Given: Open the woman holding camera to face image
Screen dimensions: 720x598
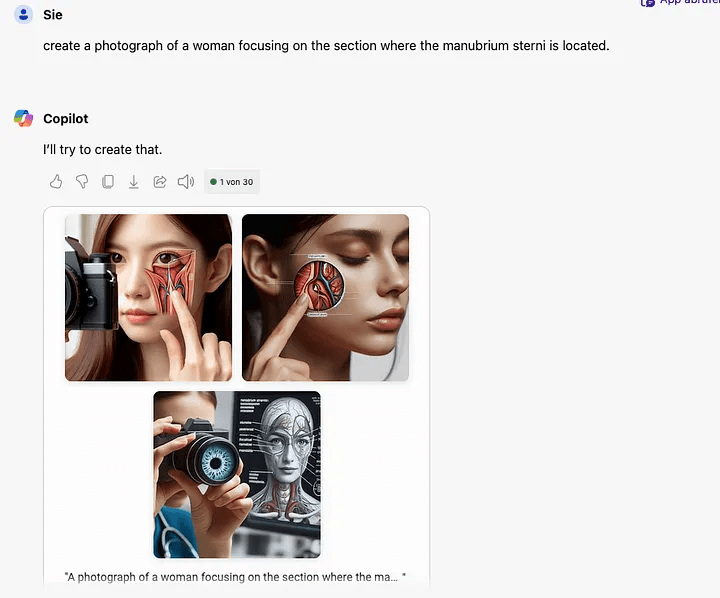Looking at the screenshot, I should pos(148,297).
